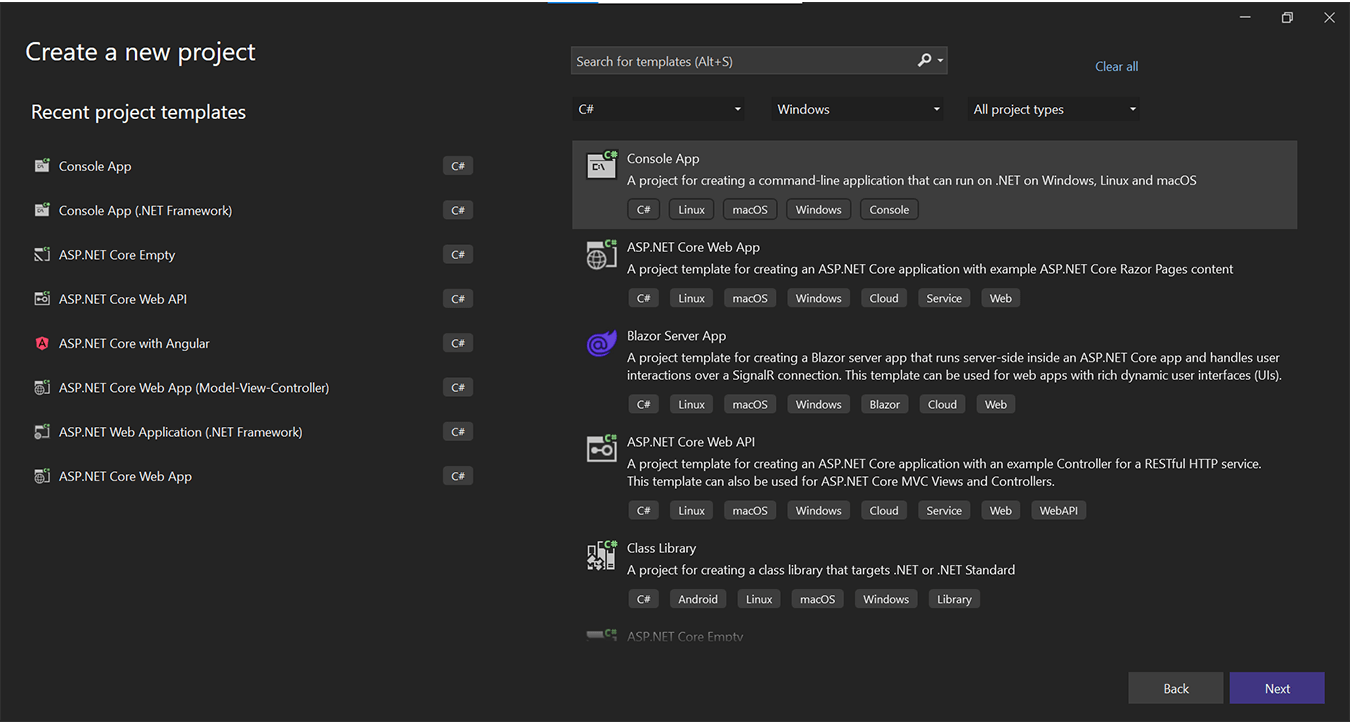Select the Class Library template title
Screen dimensions: 1350x724
pos(661,548)
